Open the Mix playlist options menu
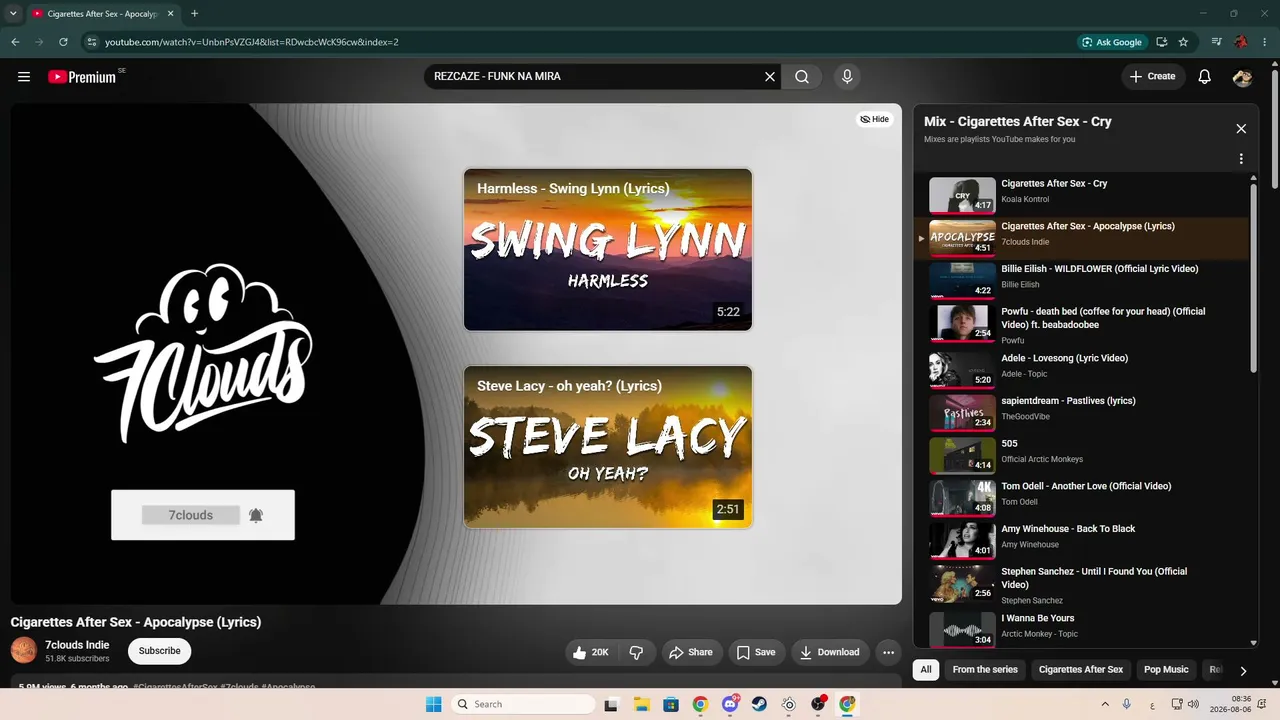 [1241, 159]
